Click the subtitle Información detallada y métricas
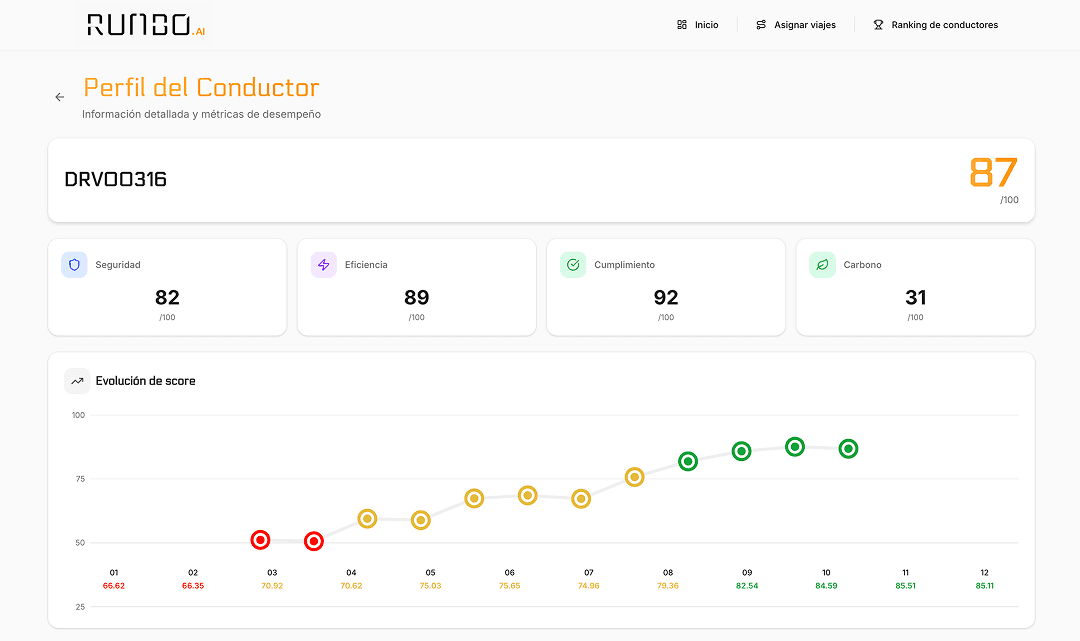Image resolution: width=1080 pixels, height=641 pixels. pos(201,114)
